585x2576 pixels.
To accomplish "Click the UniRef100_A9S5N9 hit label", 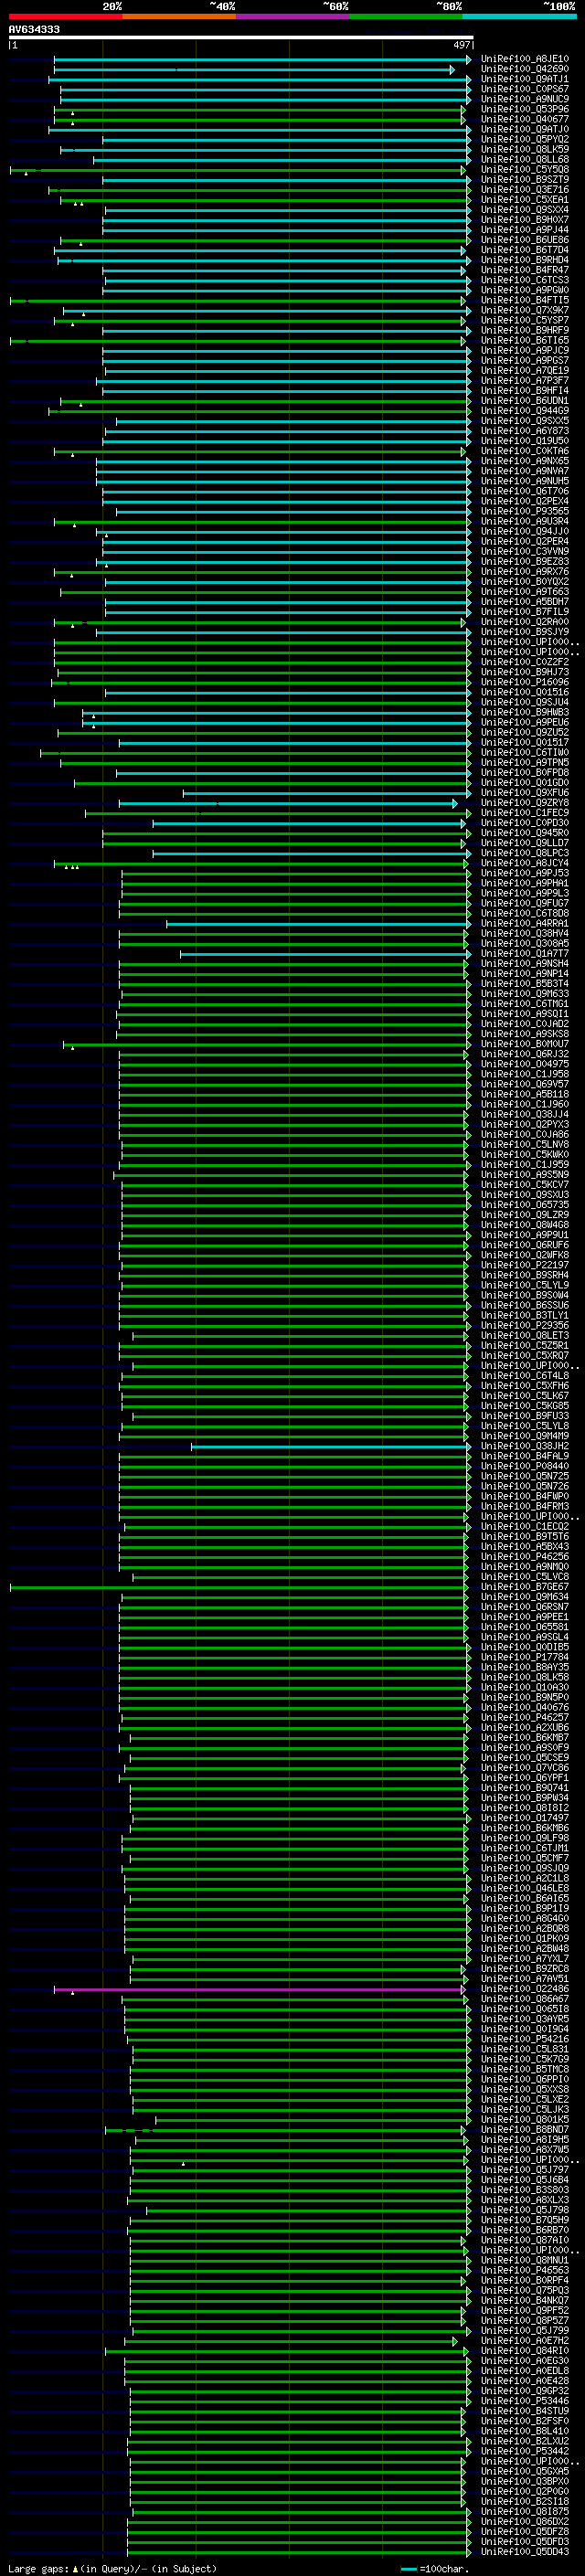I will 525,1175.
